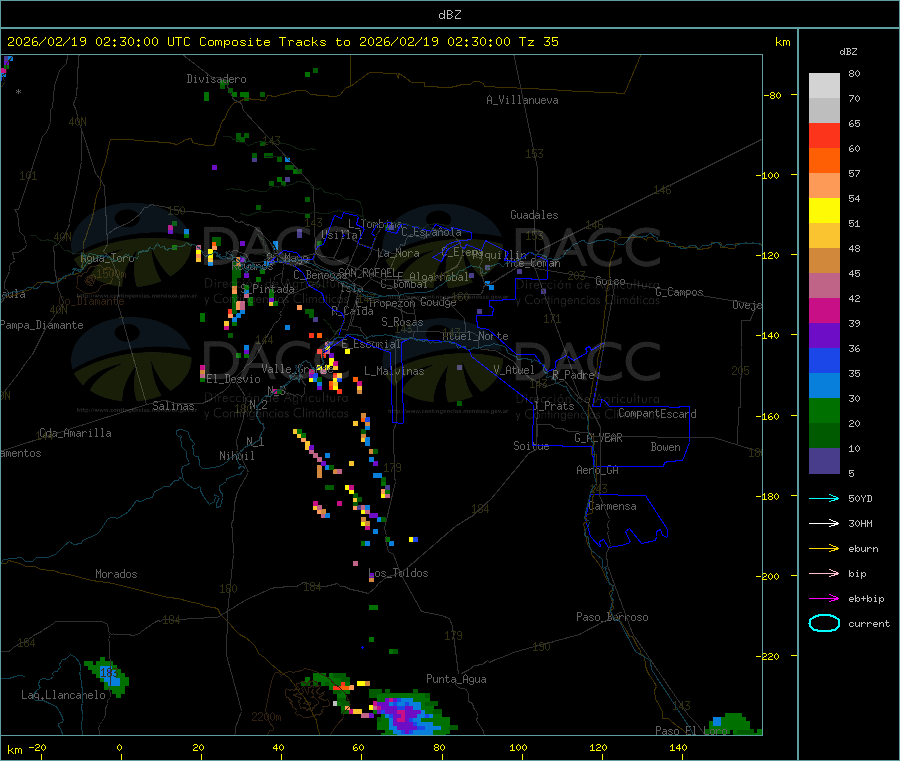Click the yellow eburn arrow icon
This screenshot has width=900, height=761.
(824, 548)
